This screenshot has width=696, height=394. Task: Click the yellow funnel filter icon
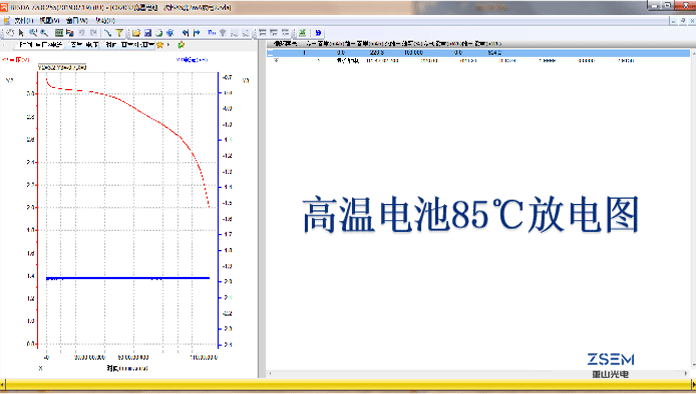(x=119, y=33)
